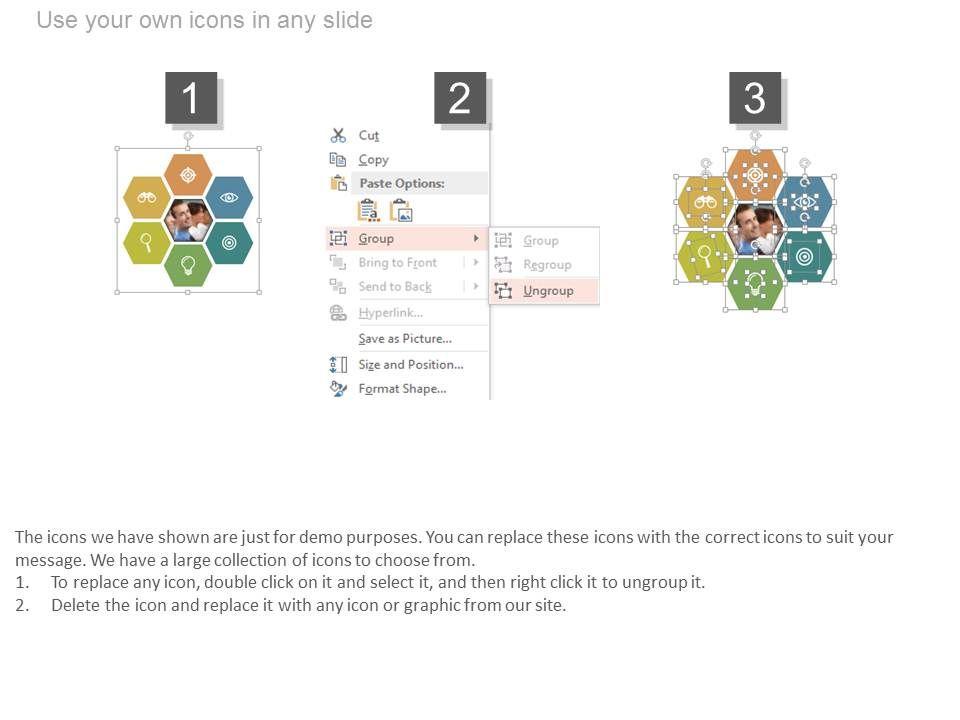Click the rotation handle above step 1 graphic
960x720 pixels.
(x=188, y=136)
